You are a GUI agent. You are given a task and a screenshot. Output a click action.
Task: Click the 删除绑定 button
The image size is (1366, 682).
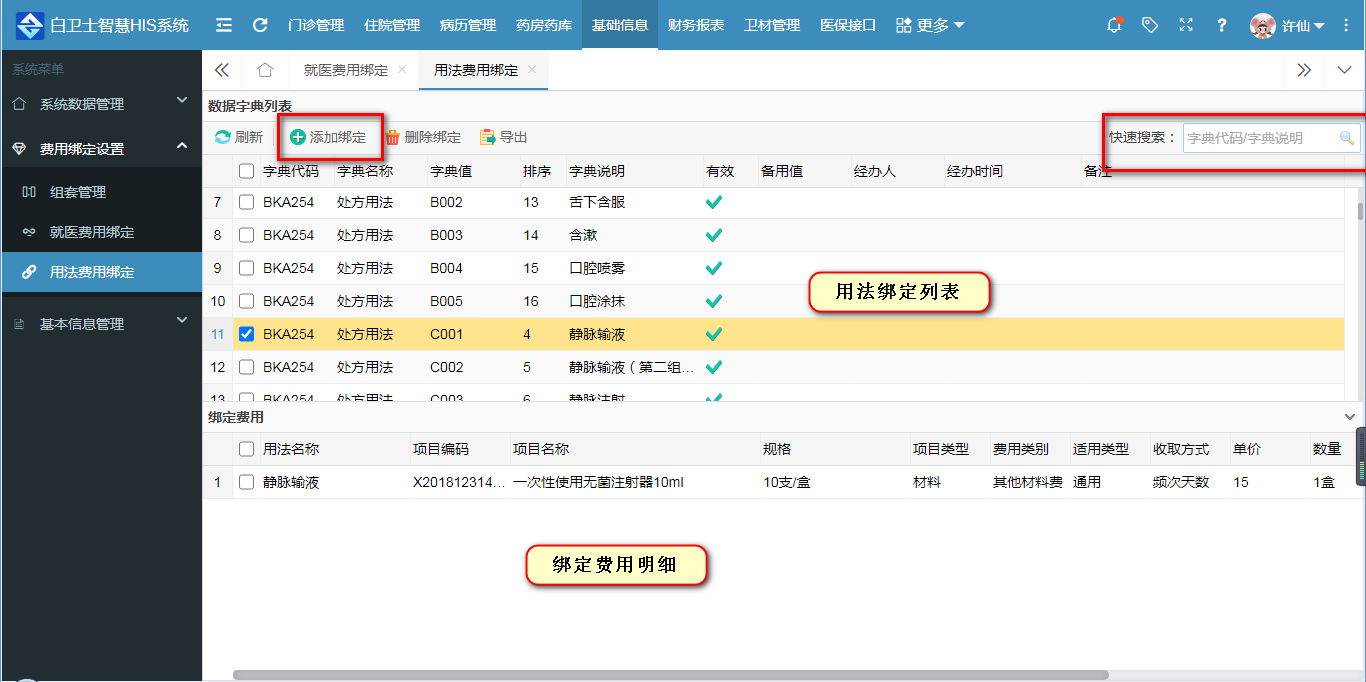tap(423, 137)
